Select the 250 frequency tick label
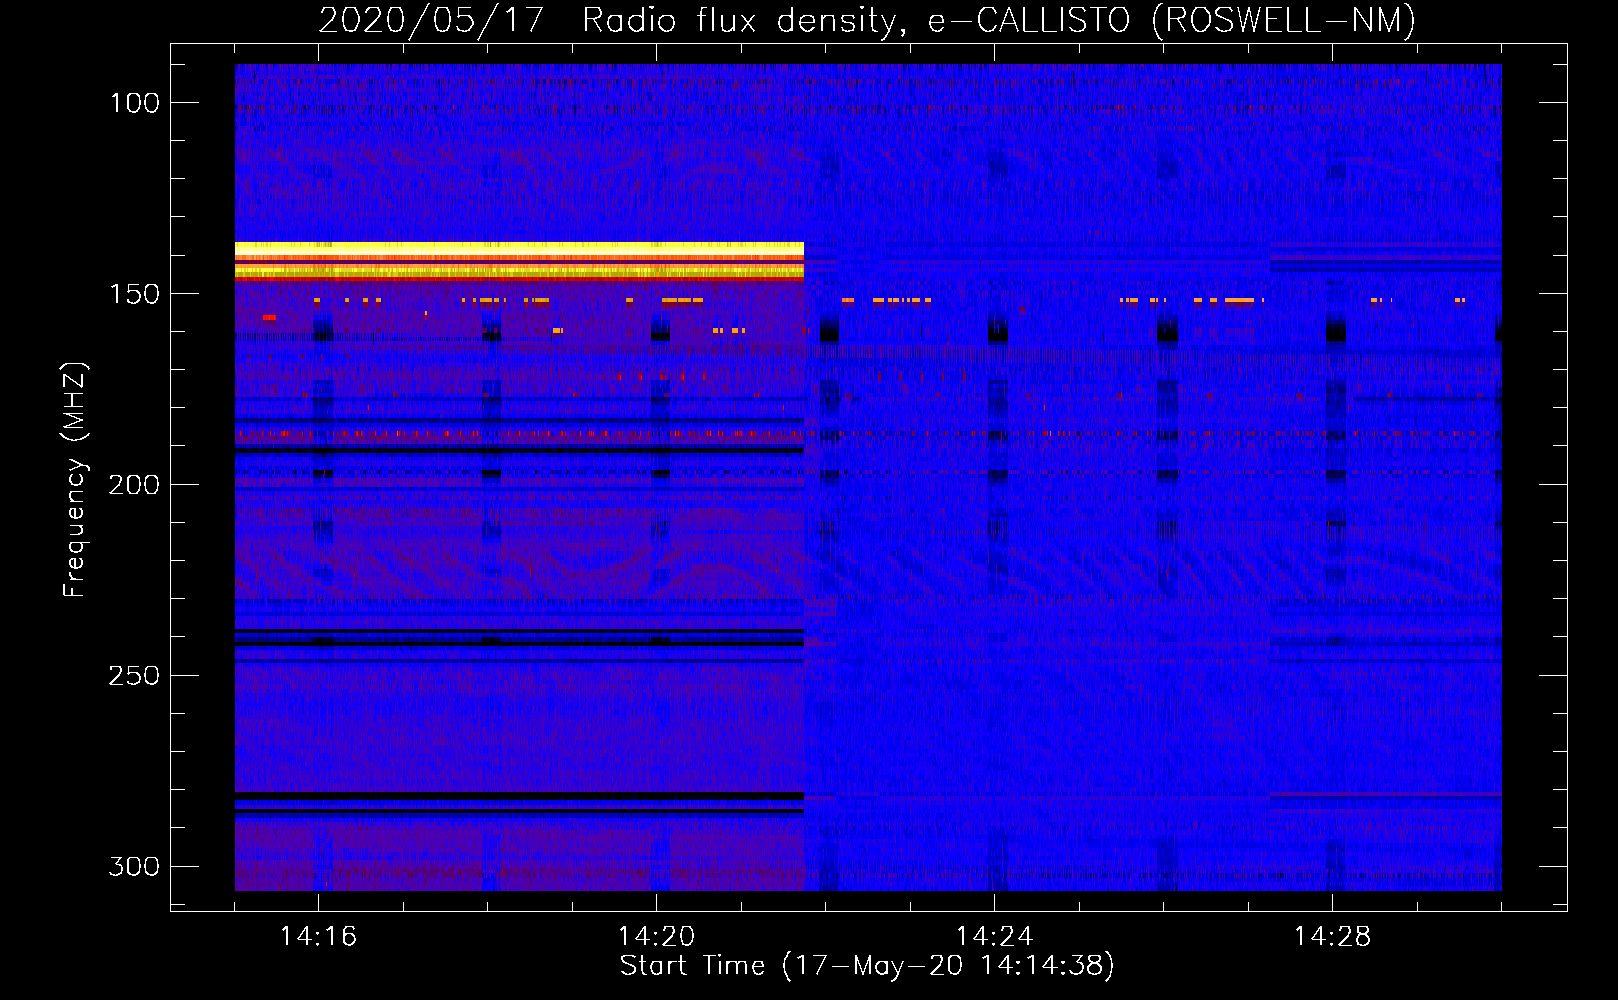The height and width of the screenshot is (1000, 1618). [134, 676]
